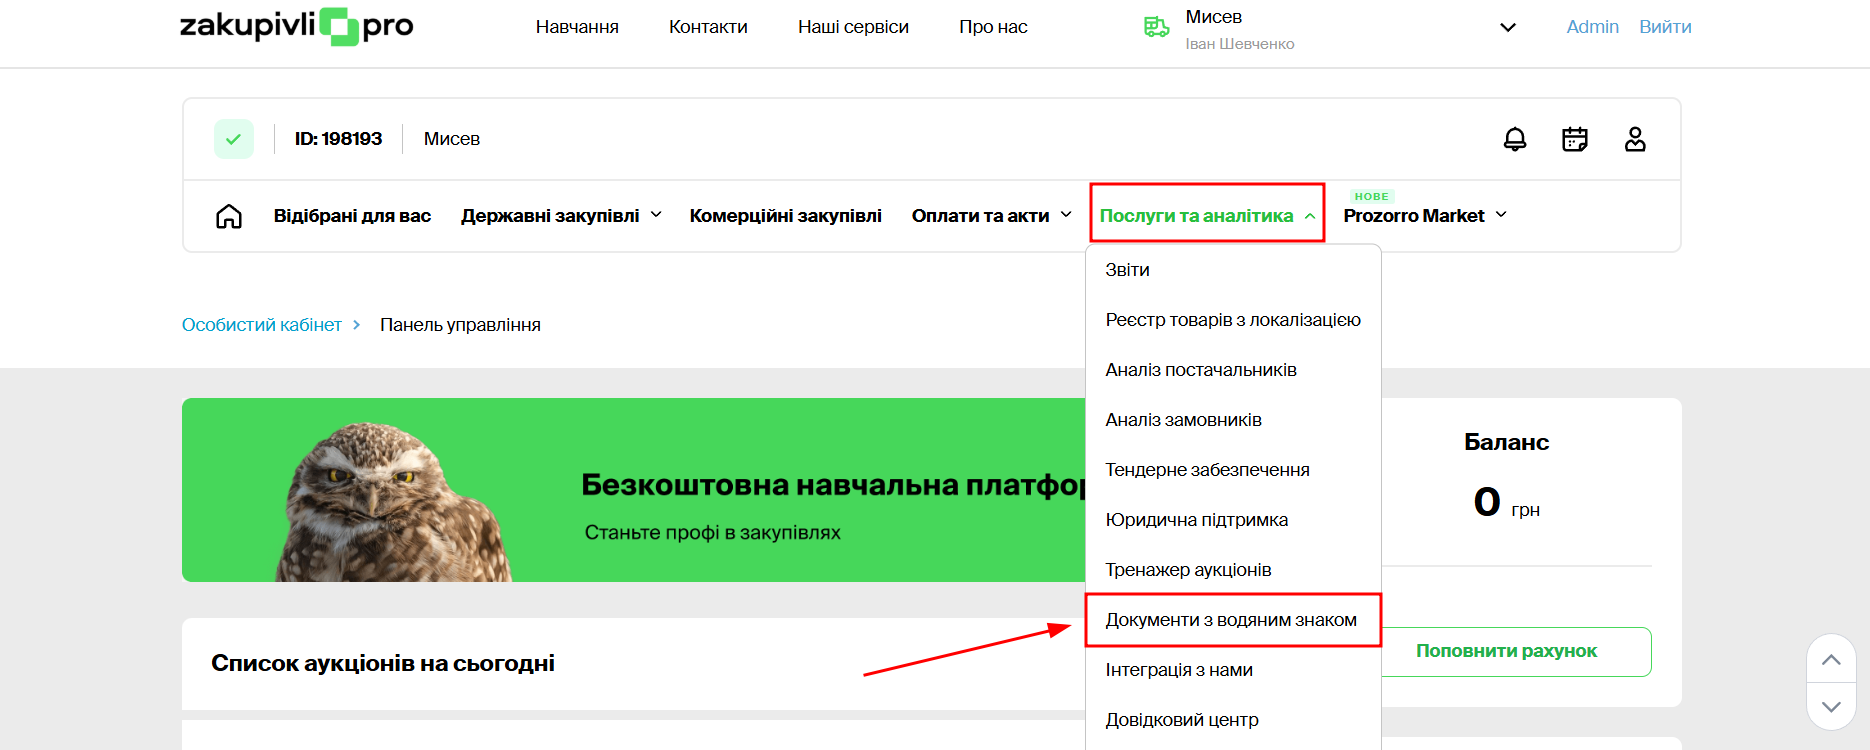Open the Prozorro Market dropdown

tap(1424, 216)
